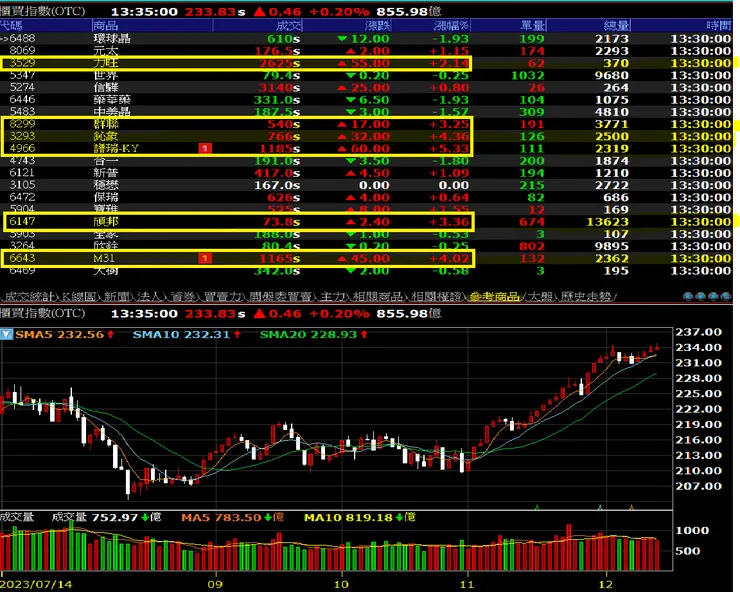Select the stock code 6488 row
The image size is (740, 592).
pos(366,39)
